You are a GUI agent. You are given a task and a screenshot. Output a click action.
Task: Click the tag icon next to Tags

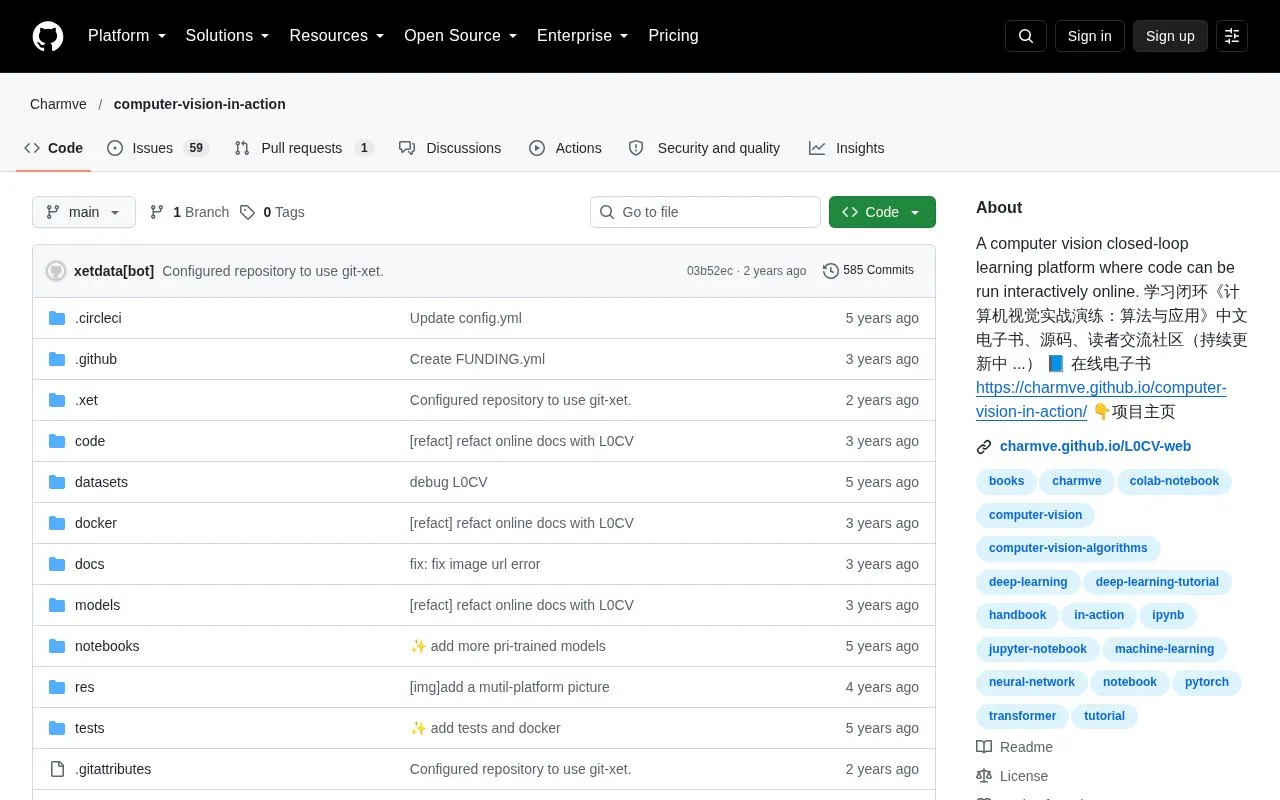[248, 212]
